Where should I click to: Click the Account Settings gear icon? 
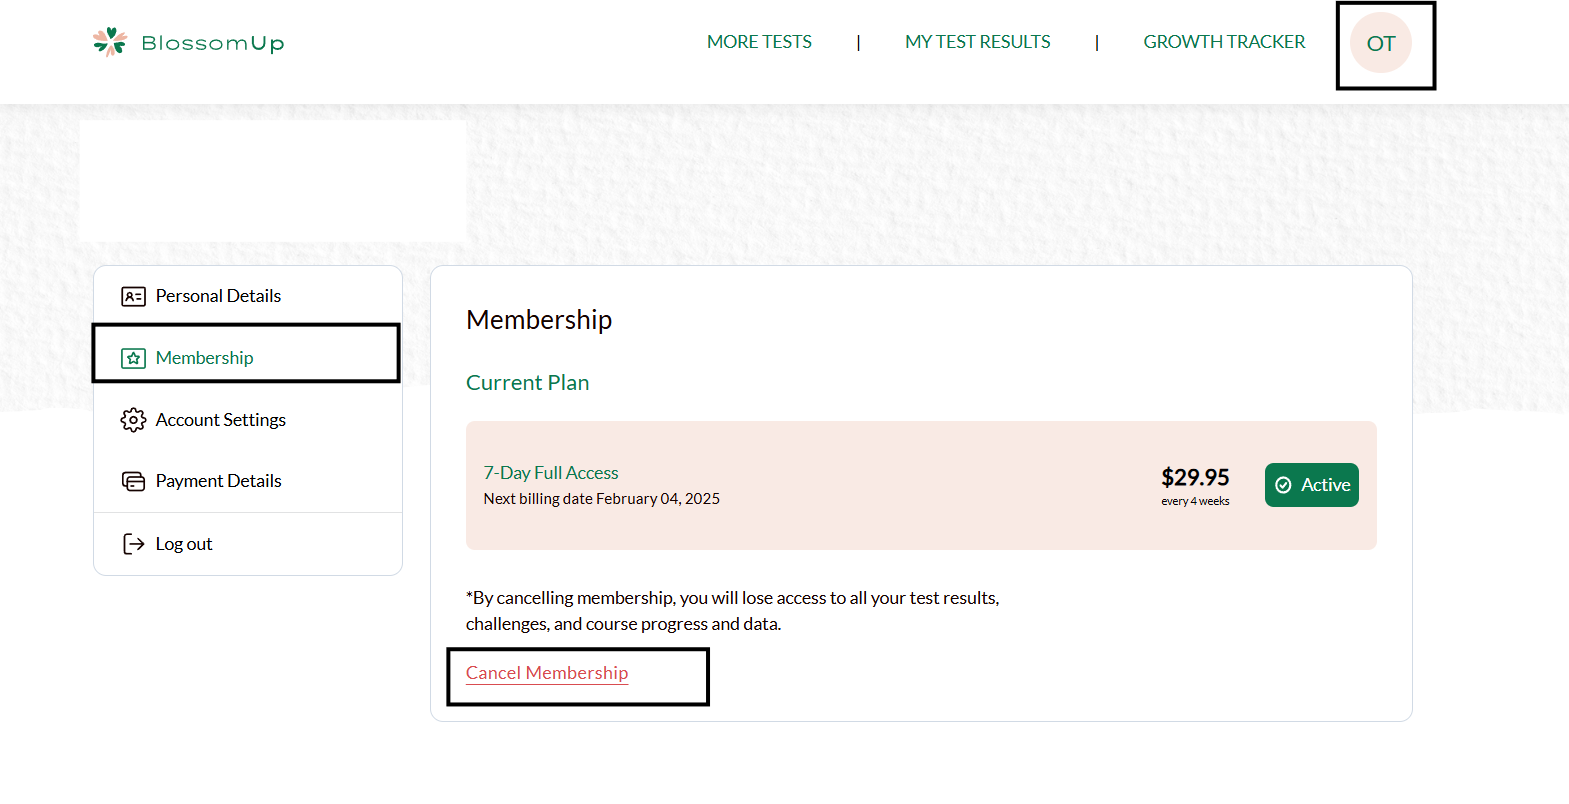[133, 420]
